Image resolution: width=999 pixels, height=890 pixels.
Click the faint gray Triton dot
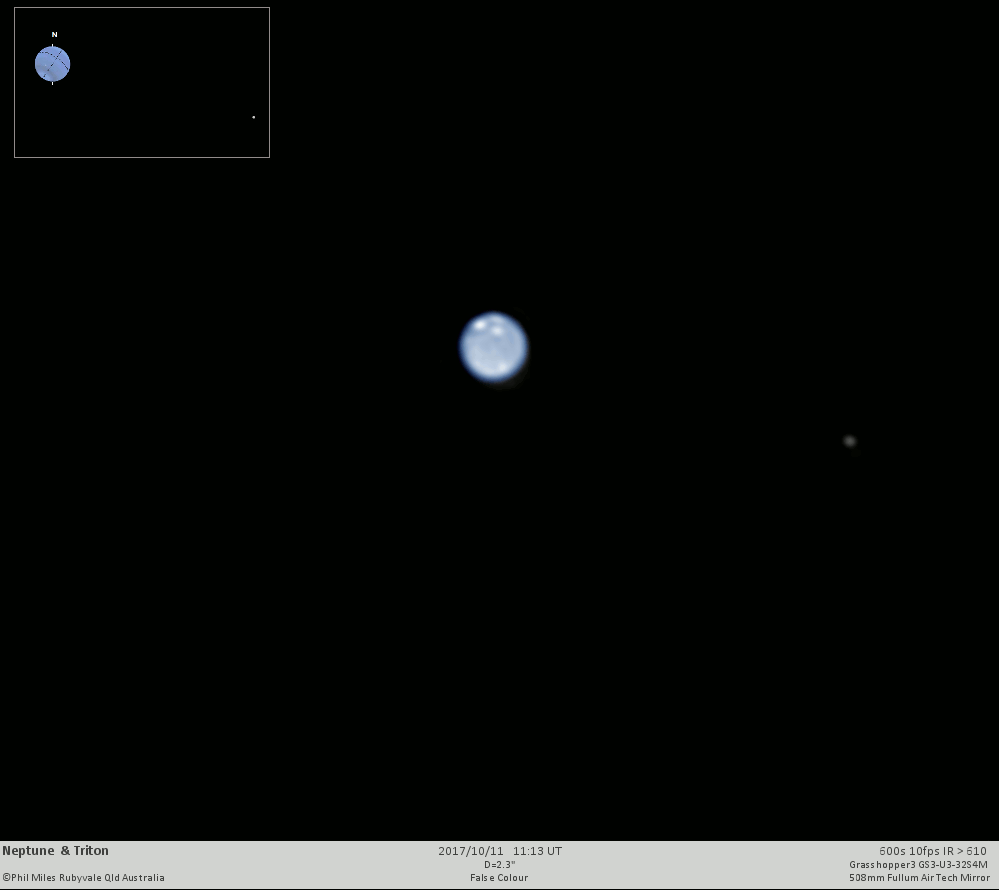[x=849, y=441]
